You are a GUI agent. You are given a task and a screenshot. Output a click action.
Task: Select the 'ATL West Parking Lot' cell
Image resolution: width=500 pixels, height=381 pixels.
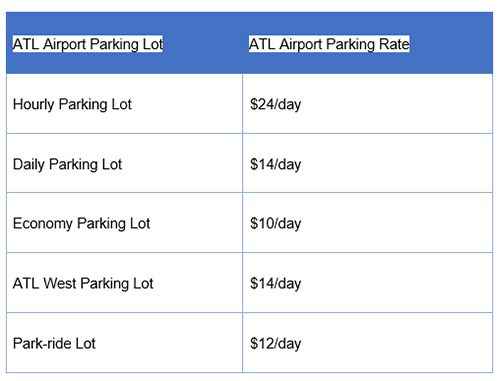pyautogui.click(x=124, y=283)
